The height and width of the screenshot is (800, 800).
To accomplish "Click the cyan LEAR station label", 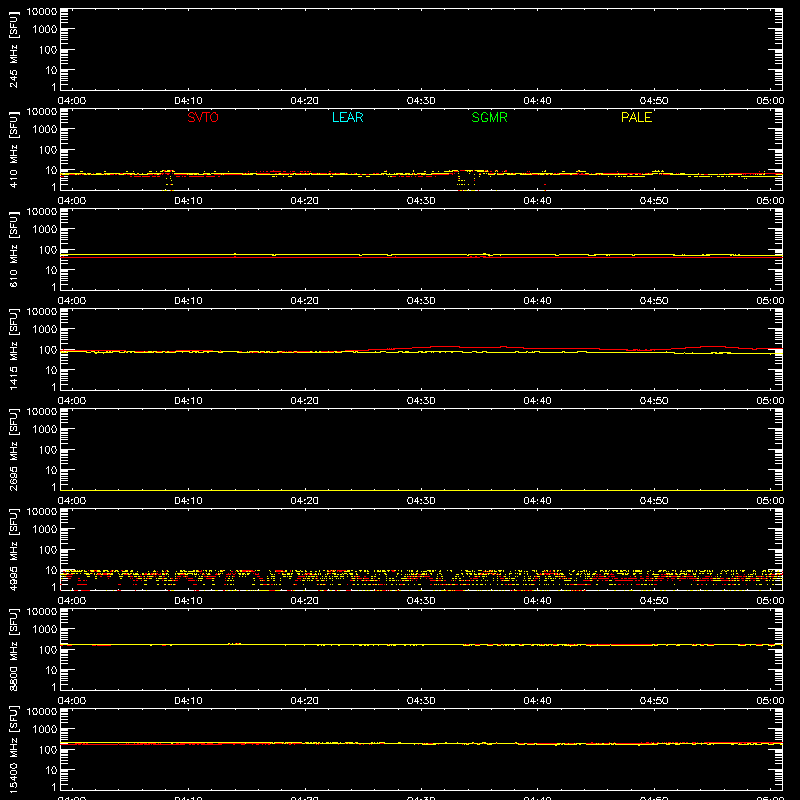I will (x=347, y=117).
